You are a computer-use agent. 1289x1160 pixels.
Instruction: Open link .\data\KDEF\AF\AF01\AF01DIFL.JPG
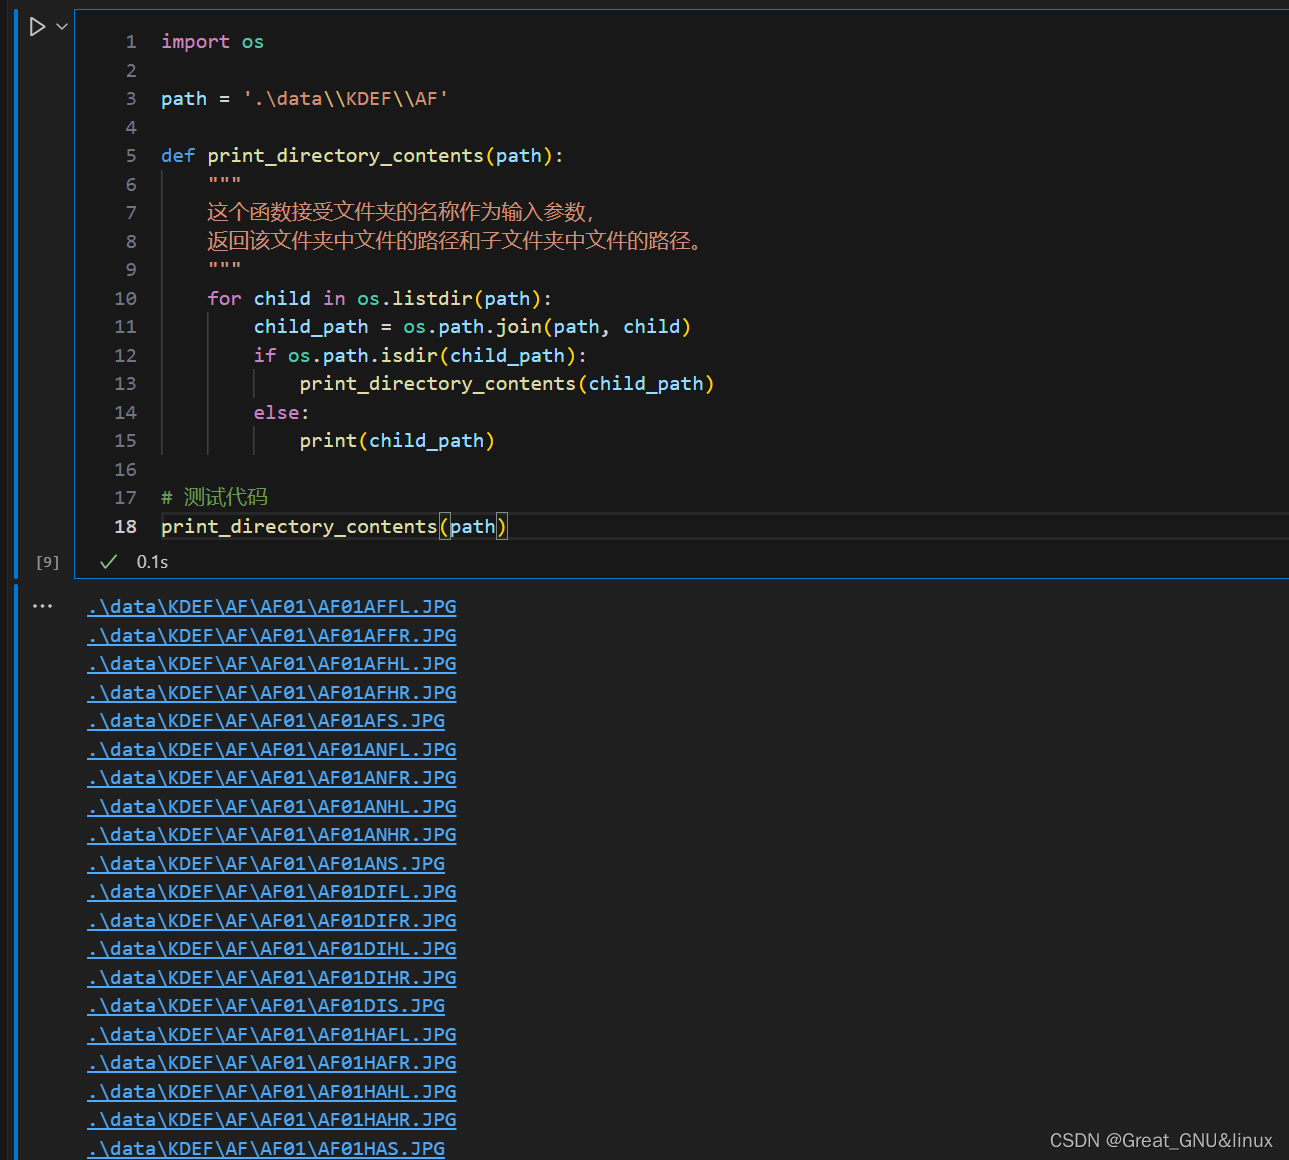tap(271, 892)
